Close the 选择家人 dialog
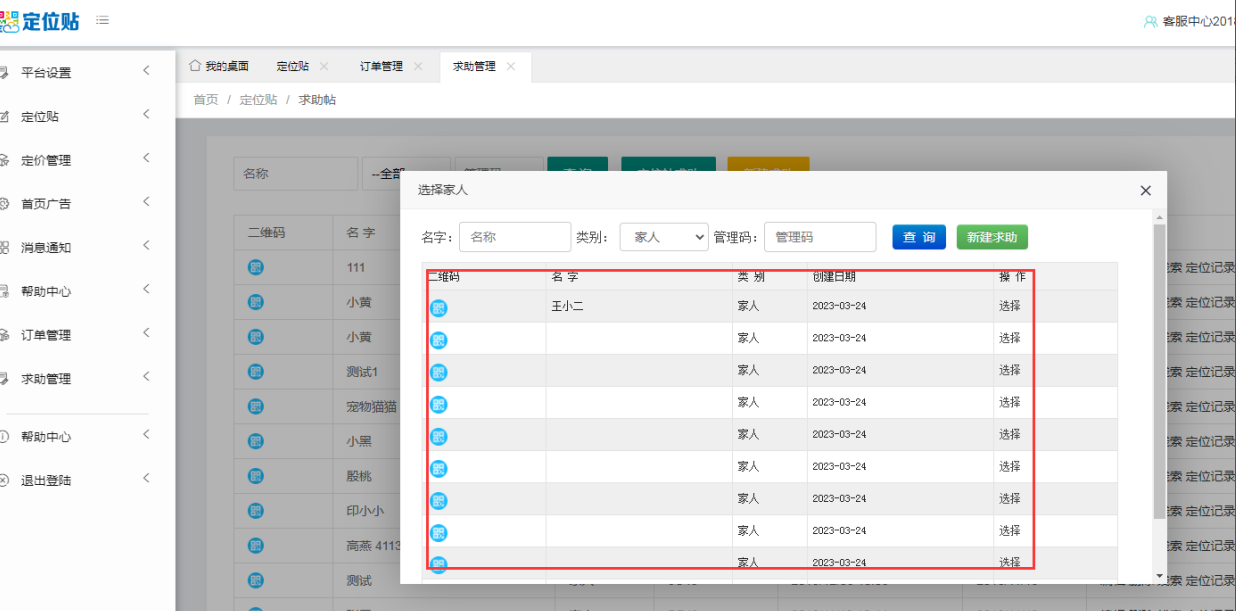The image size is (1236, 611). click(x=1146, y=190)
